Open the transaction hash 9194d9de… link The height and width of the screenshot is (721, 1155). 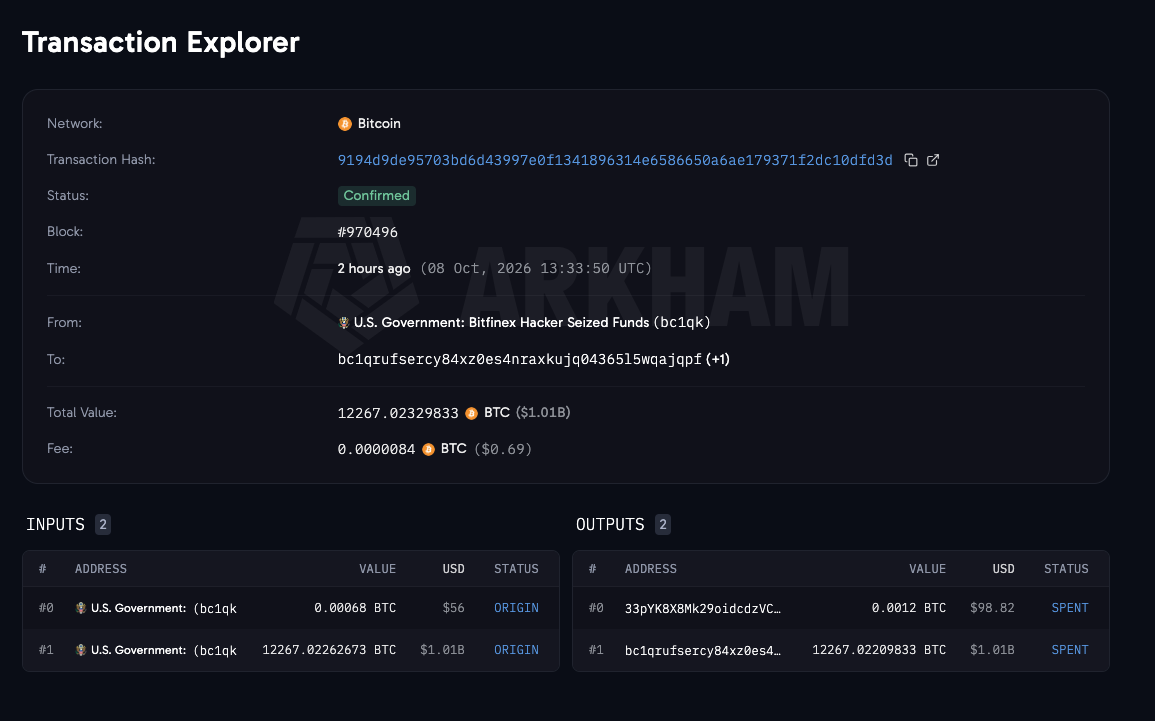615,160
